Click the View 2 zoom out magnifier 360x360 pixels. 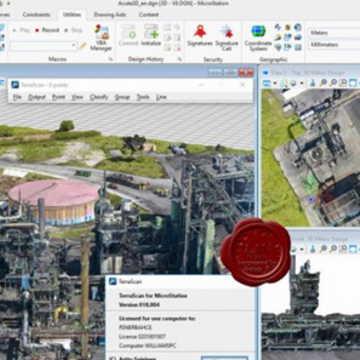tap(333, 83)
